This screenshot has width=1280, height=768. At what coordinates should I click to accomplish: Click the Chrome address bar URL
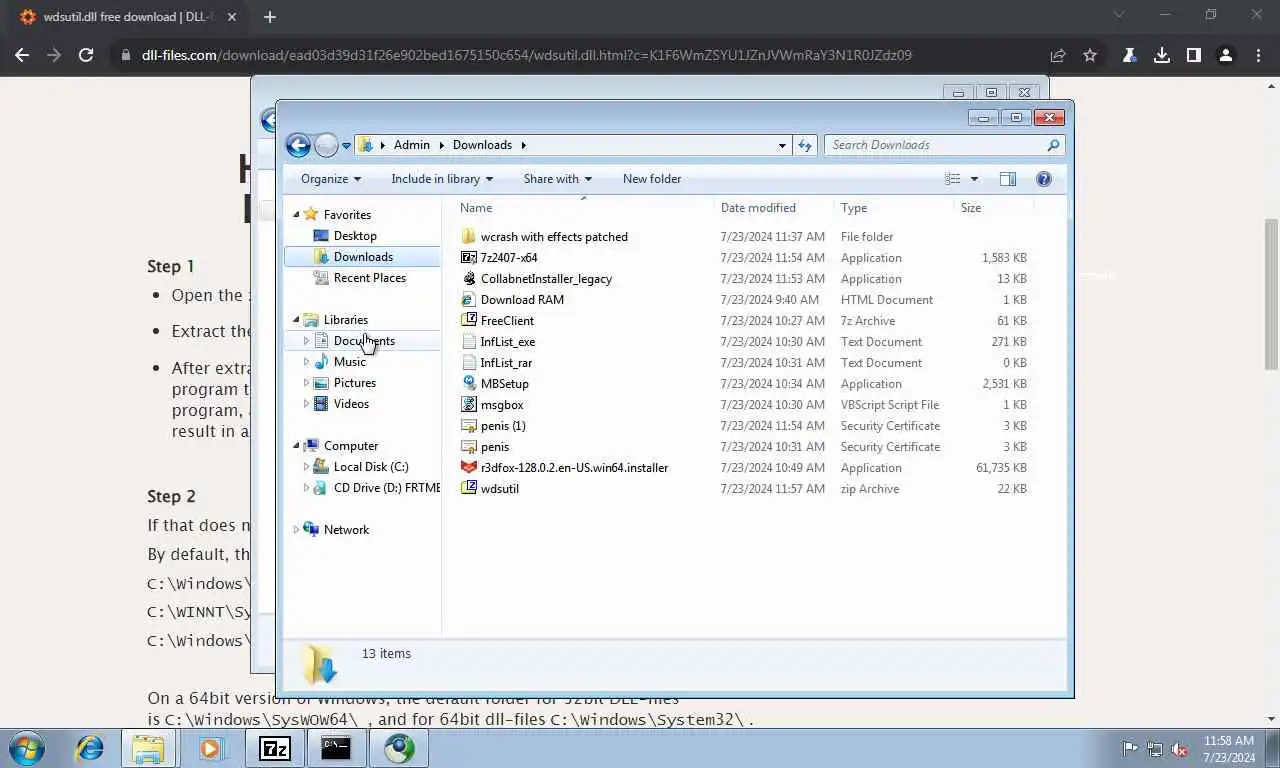click(x=526, y=55)
